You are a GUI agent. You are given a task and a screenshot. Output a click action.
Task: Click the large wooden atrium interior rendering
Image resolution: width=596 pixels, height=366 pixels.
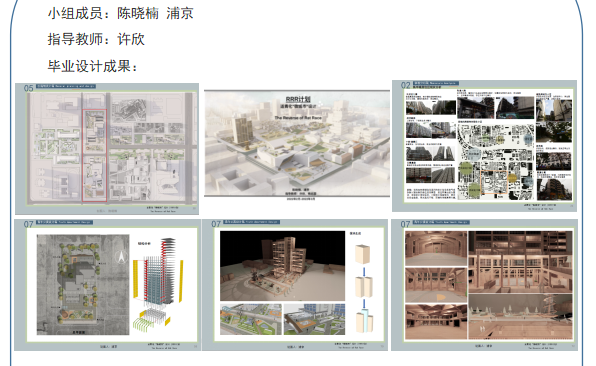(520, 262)
